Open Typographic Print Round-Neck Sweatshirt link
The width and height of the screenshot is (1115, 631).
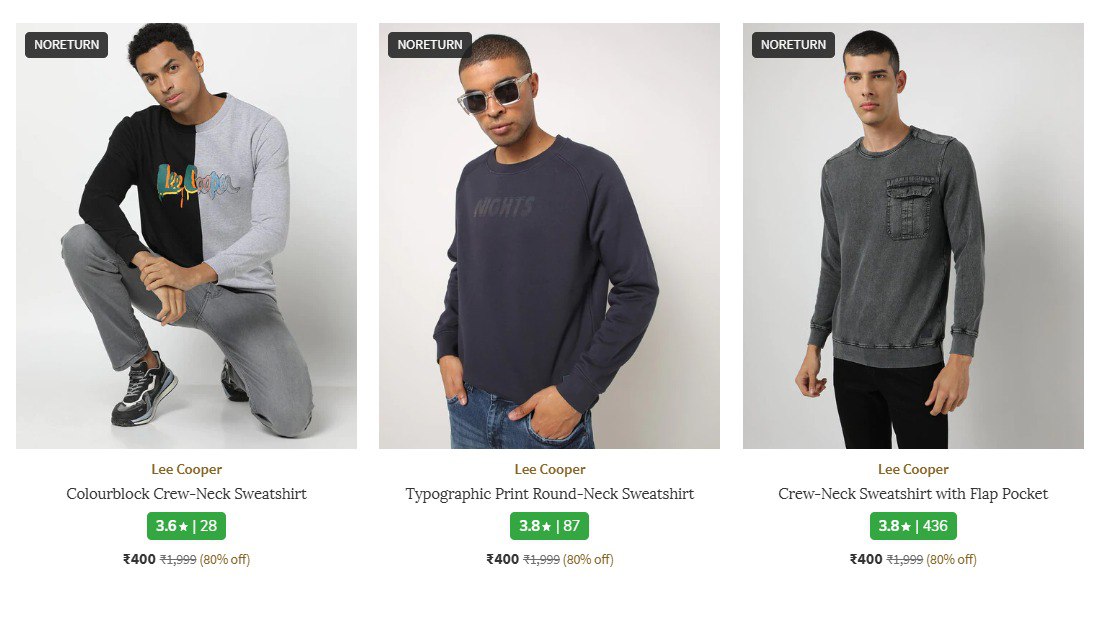[549, 494]
